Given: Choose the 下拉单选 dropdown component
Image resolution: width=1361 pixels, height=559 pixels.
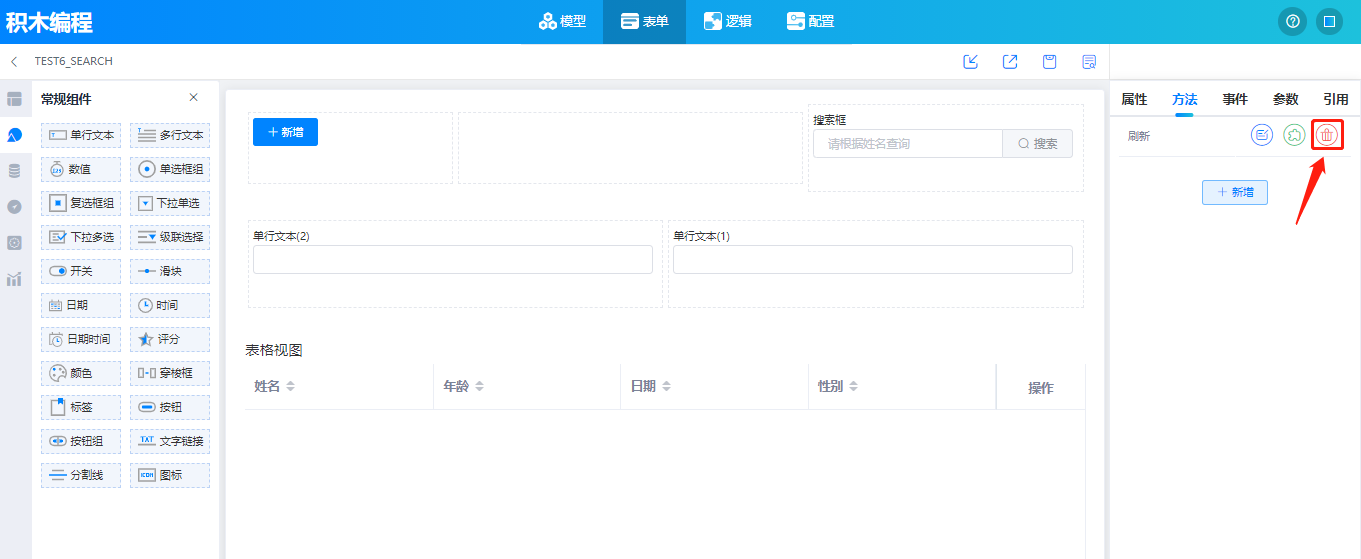Looking at the screenshot, I should point(170,203).
